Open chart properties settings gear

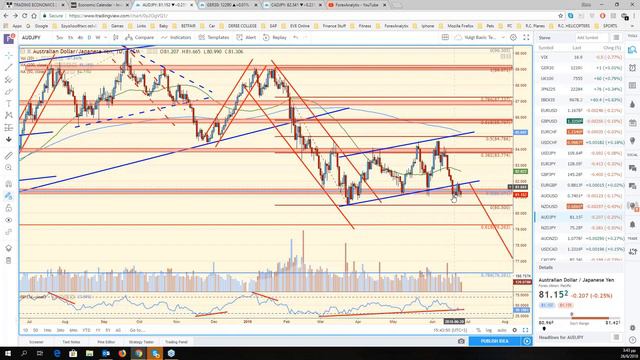click(513, 38)
